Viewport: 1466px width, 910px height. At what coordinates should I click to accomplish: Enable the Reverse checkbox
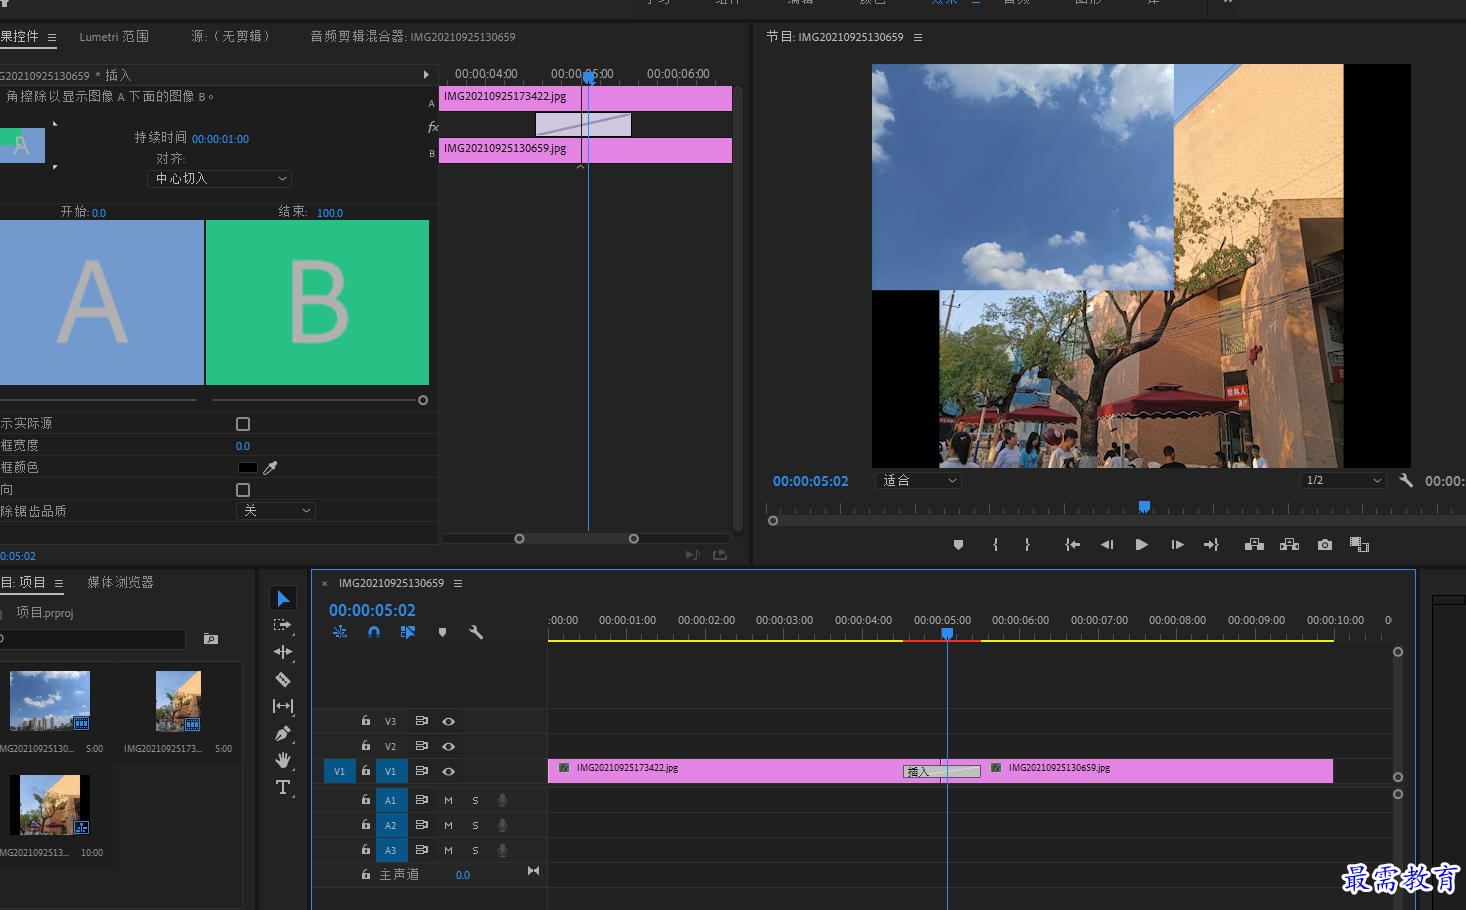[x=243, y=490]
